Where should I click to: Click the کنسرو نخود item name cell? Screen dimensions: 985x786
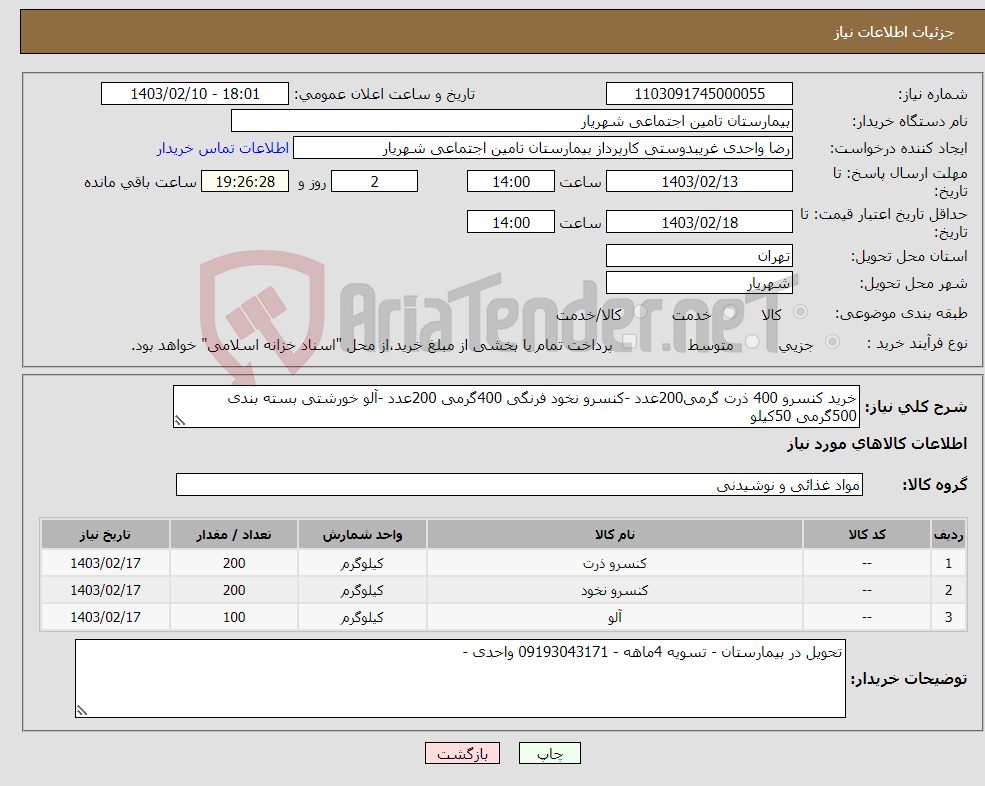[x=614, y=591]
